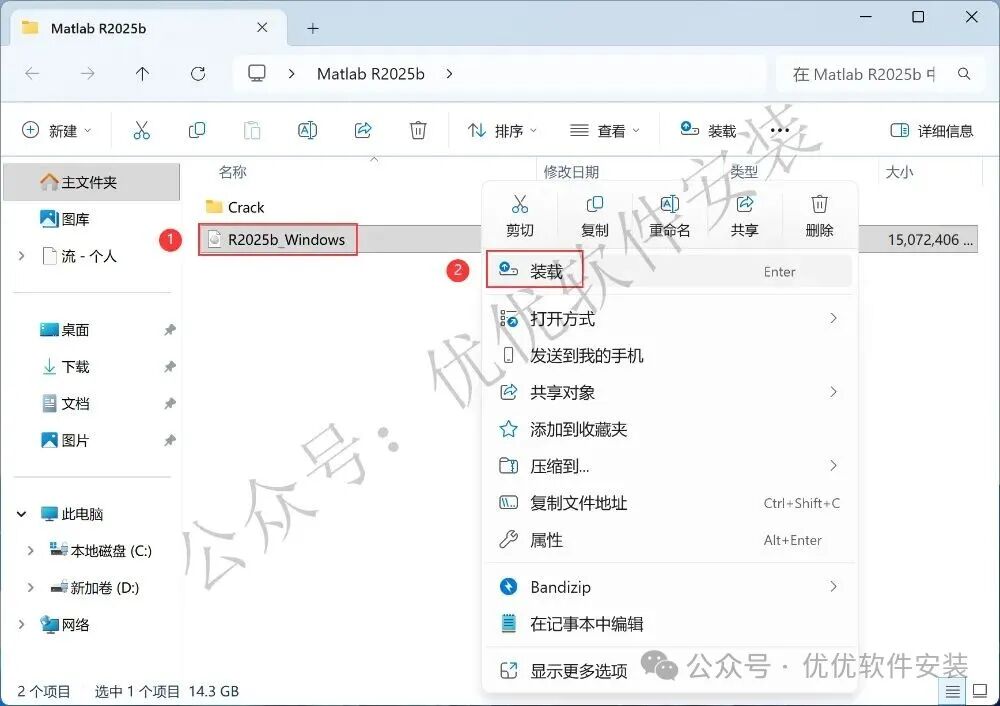Image resolution: width=1000 pixels, height=706 pixels.
Task: Click the Copy icon in toolbar
Action: tap(197, 131)
